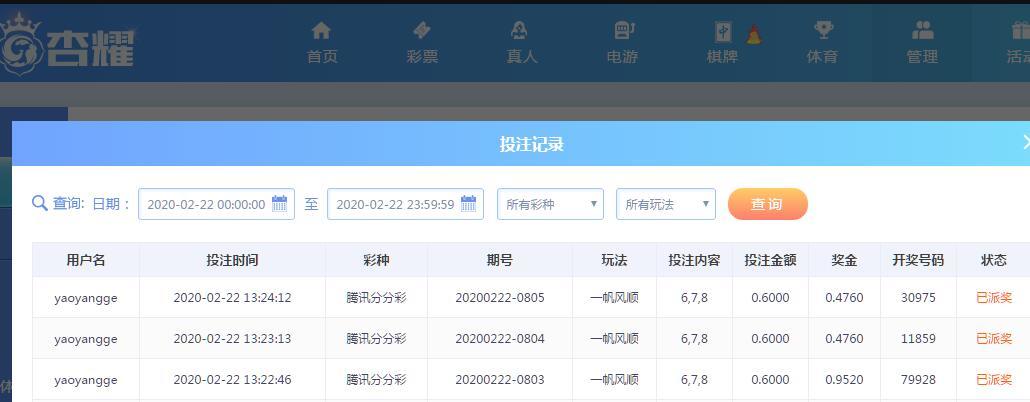The image size is (1030, 402).
Task: Click prize amount 0.9520
Action: [x=844, y=380]
